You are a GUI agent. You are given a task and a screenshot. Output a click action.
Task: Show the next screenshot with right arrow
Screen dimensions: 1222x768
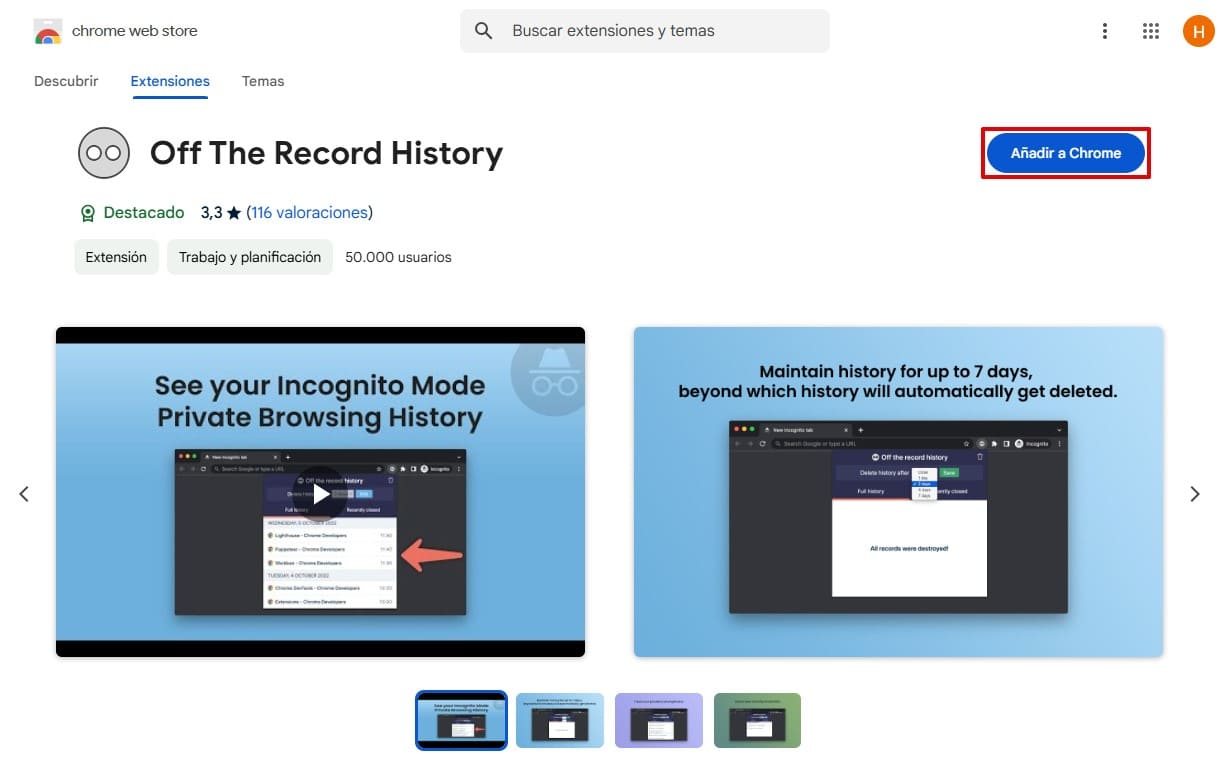(x=1195, y=493)
